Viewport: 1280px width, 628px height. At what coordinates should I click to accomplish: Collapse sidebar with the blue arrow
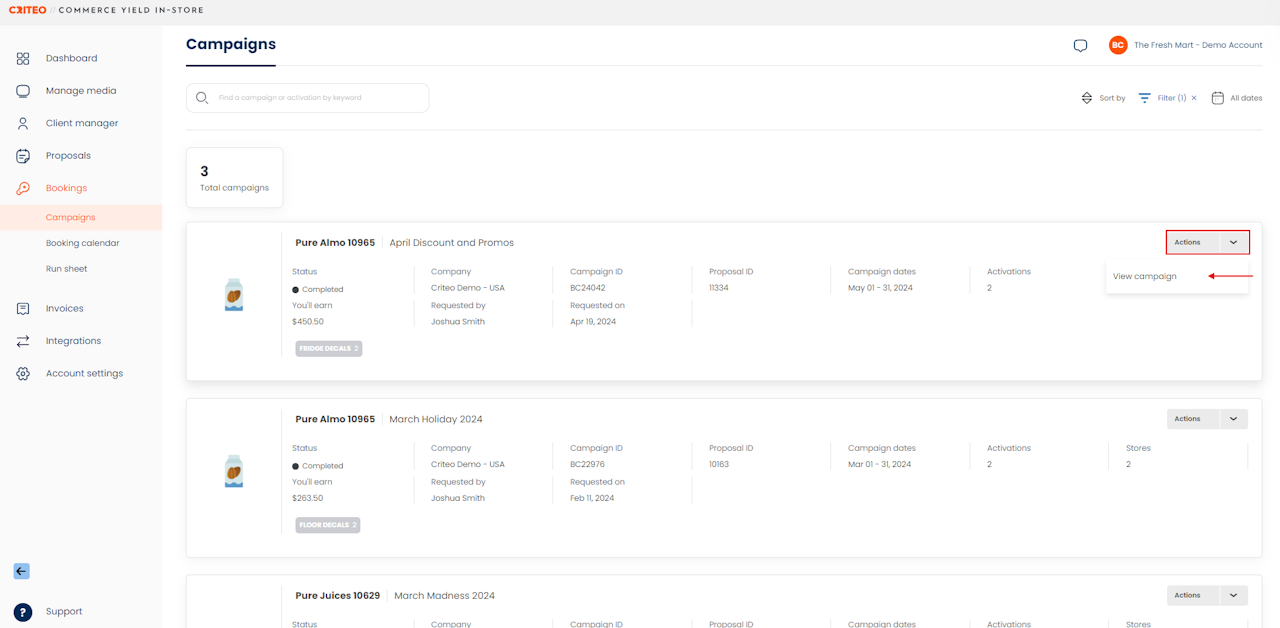point(21,572)
